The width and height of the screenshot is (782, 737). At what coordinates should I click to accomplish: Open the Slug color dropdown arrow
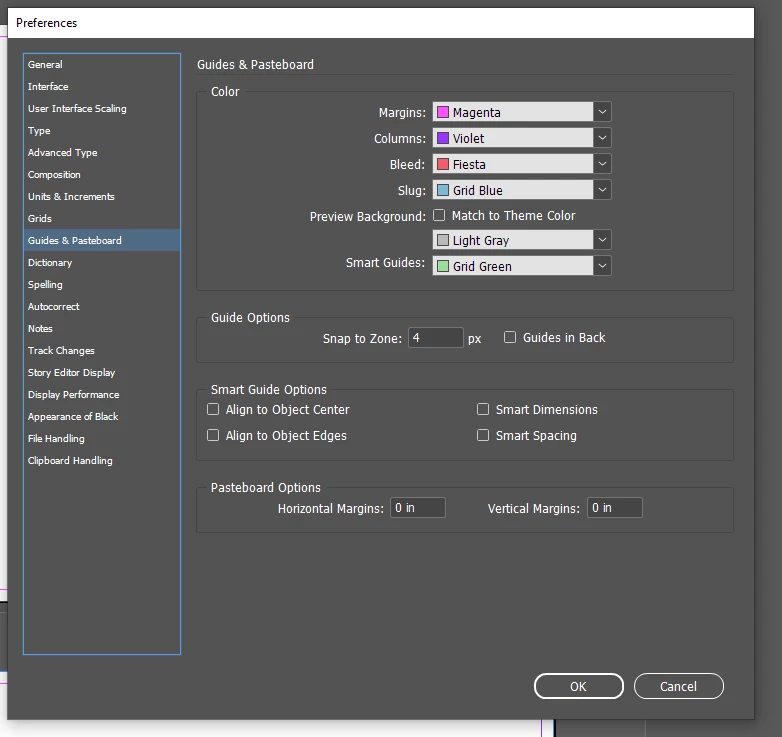pyautogui.click(x=602, y=190)
